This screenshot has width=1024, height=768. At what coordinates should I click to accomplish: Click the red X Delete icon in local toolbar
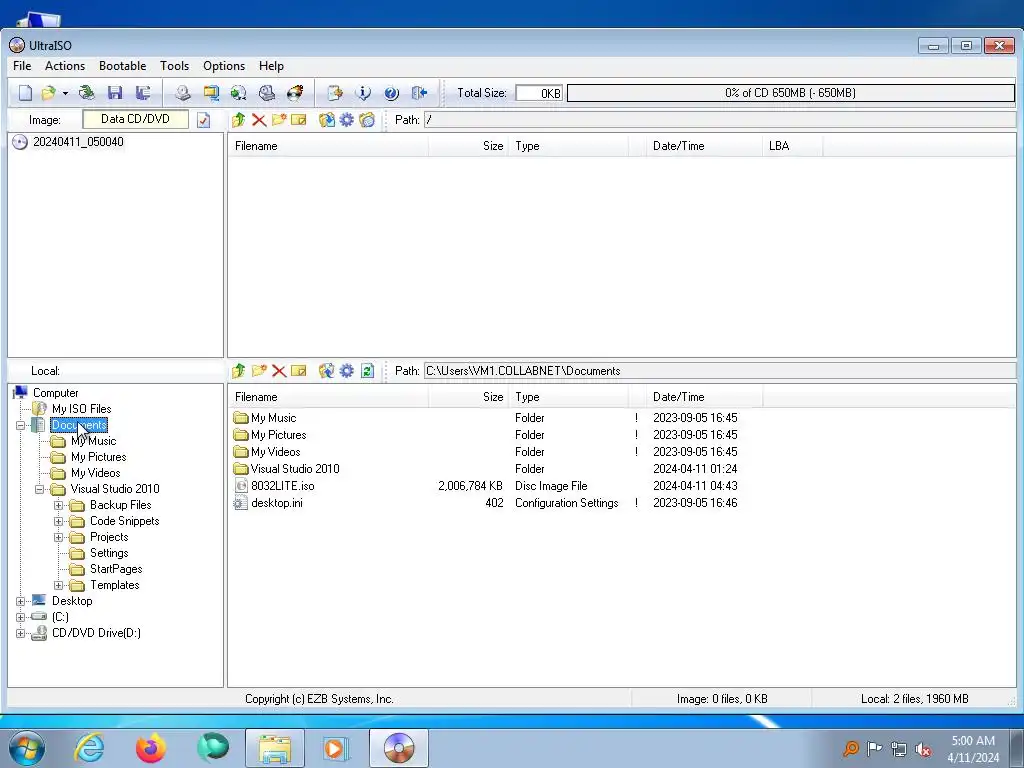pos(279,371)
